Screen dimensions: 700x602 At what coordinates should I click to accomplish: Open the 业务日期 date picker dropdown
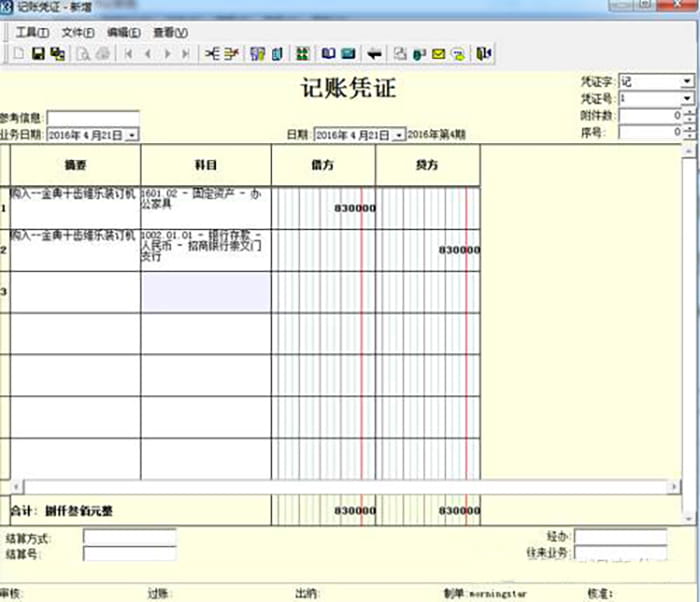point(133,134)
